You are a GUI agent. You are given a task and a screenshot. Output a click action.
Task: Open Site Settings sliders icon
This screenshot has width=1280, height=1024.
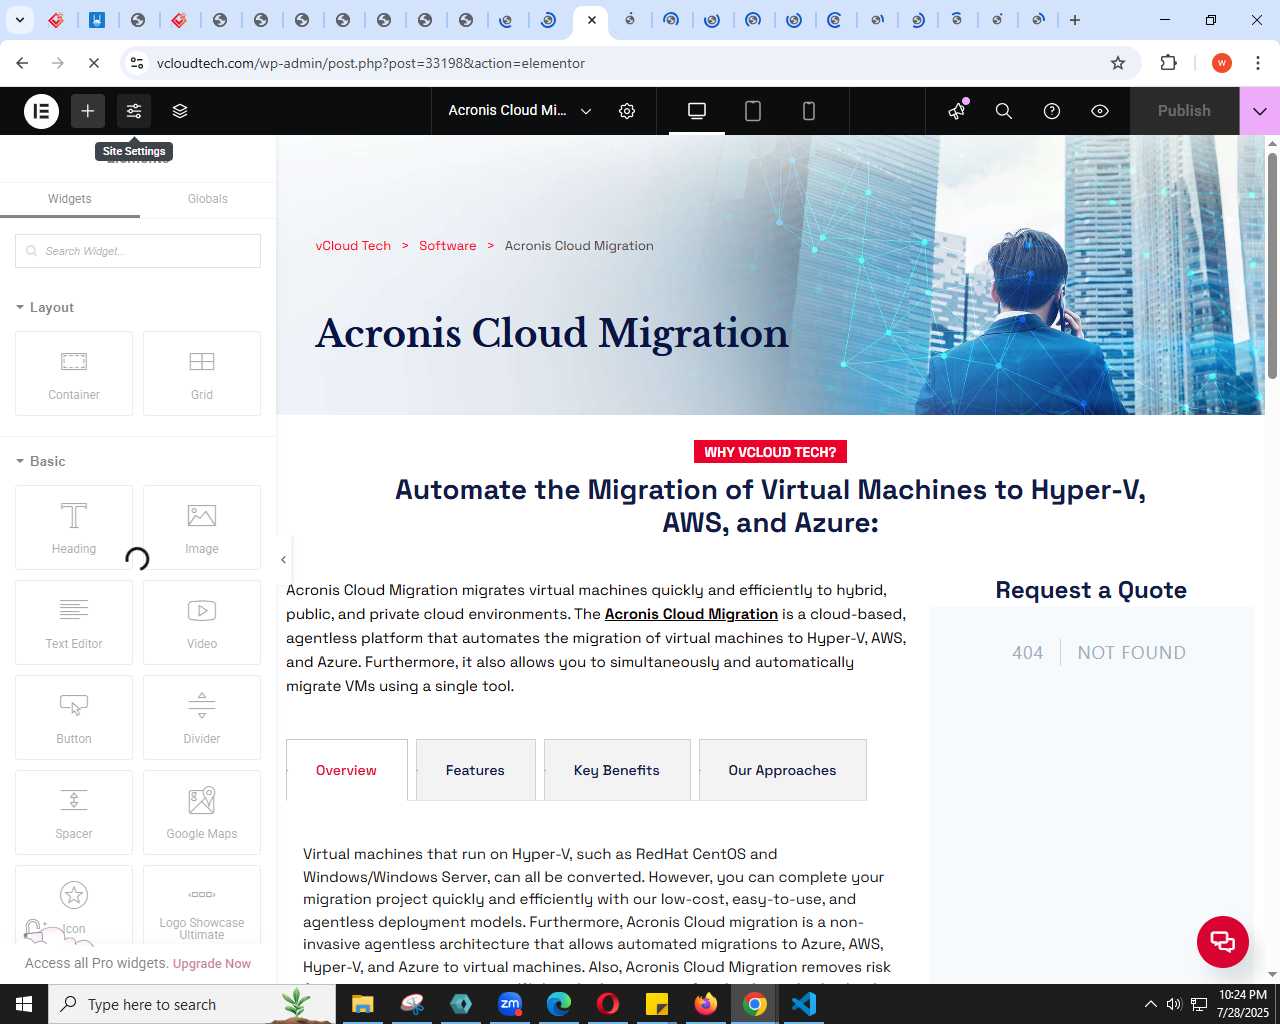click(x=134, y=111)
